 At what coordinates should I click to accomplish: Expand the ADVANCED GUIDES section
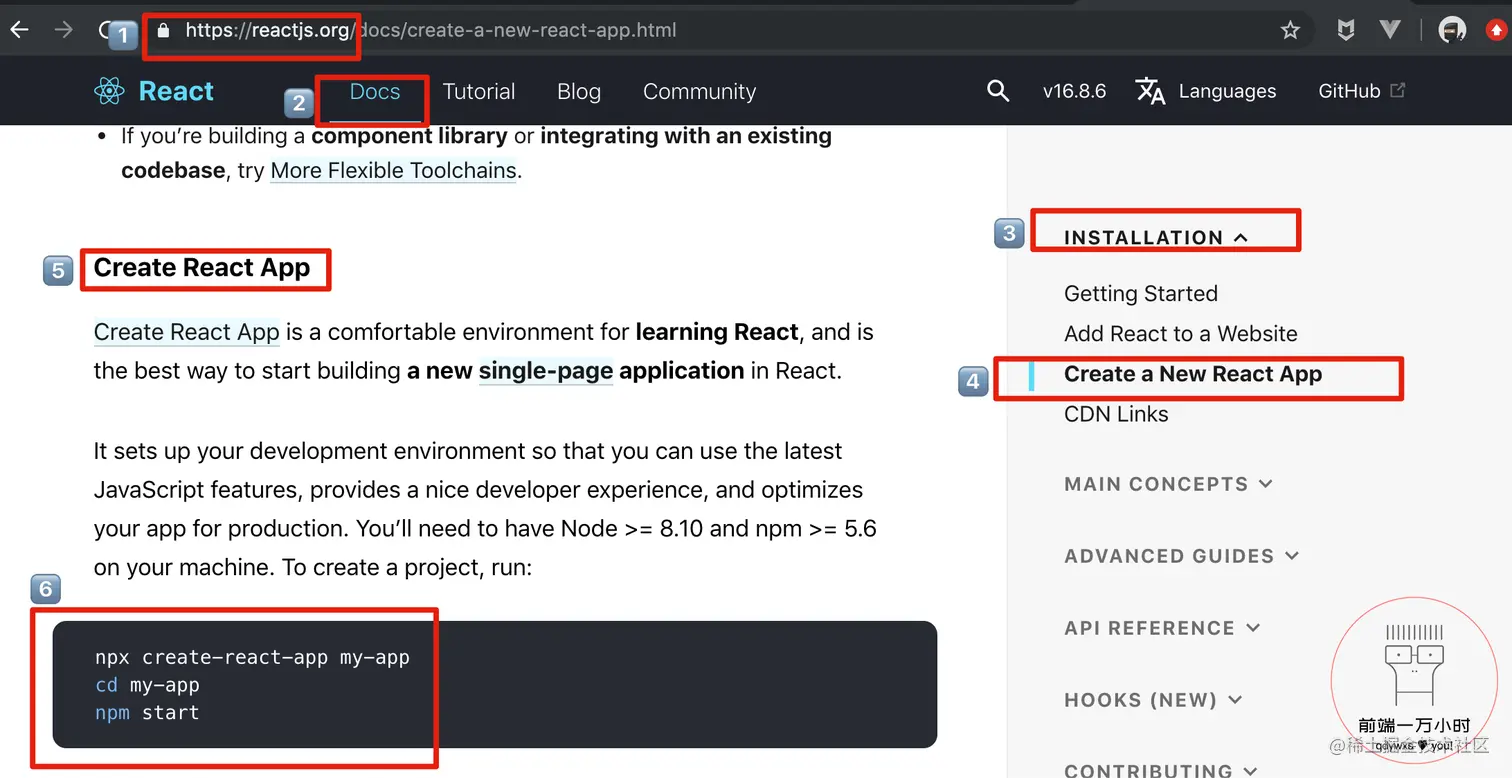click(x=1181, y=556)
